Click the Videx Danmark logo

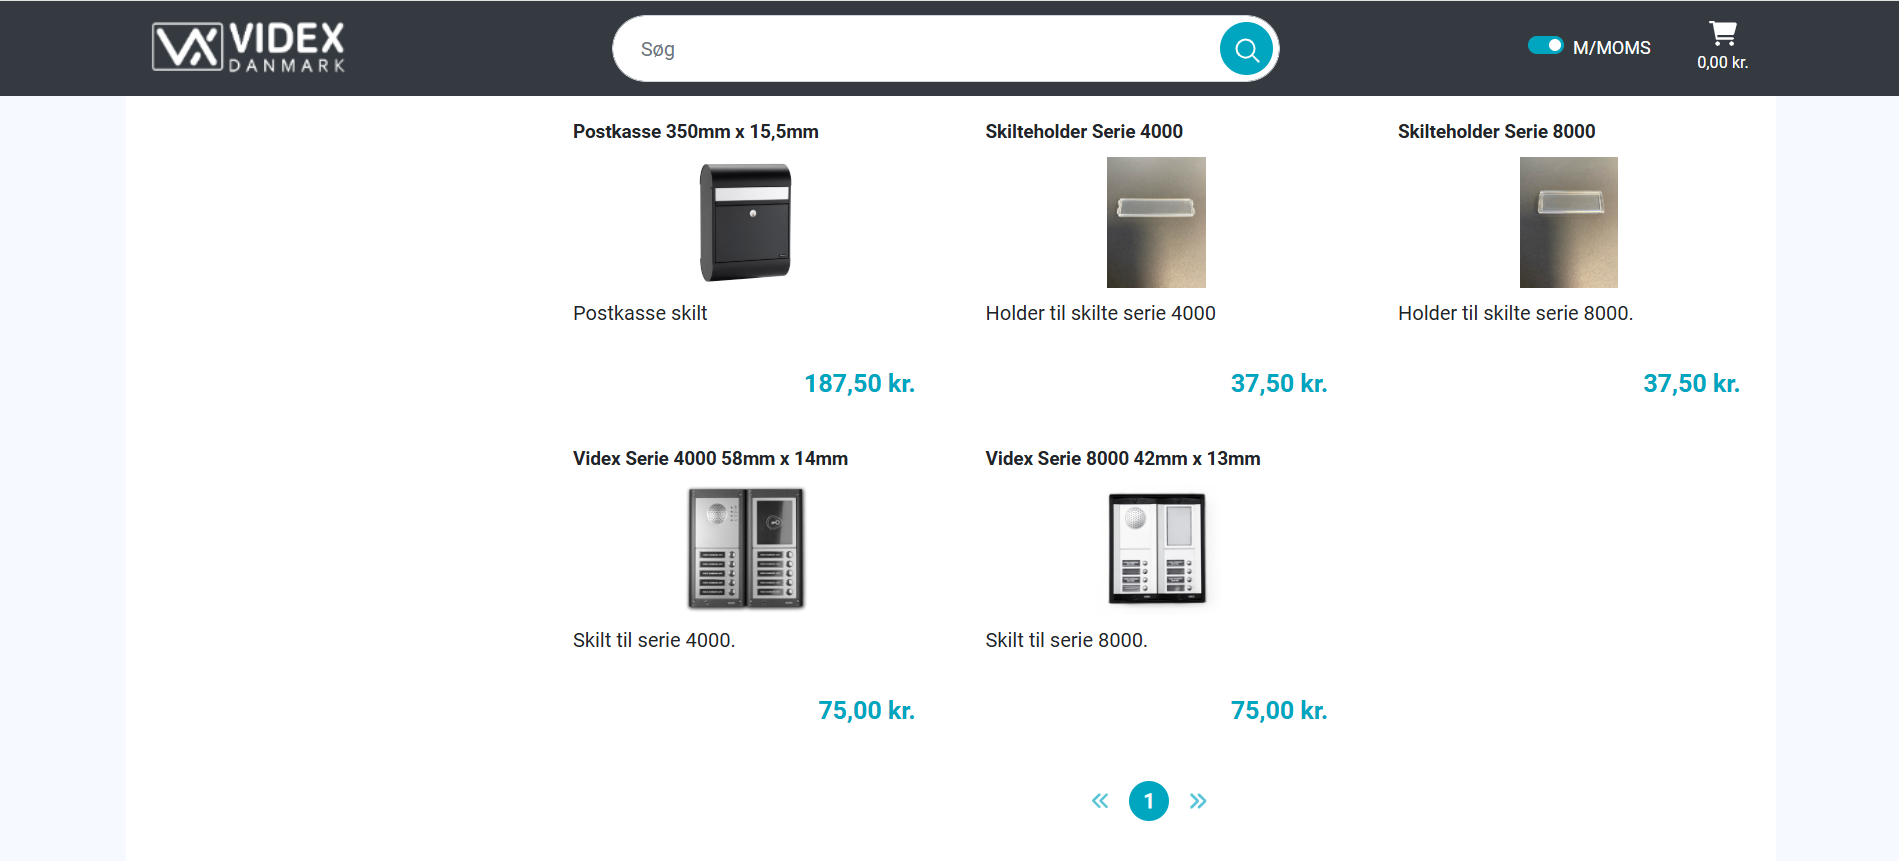pyautogui.click(x=248, y=47)
